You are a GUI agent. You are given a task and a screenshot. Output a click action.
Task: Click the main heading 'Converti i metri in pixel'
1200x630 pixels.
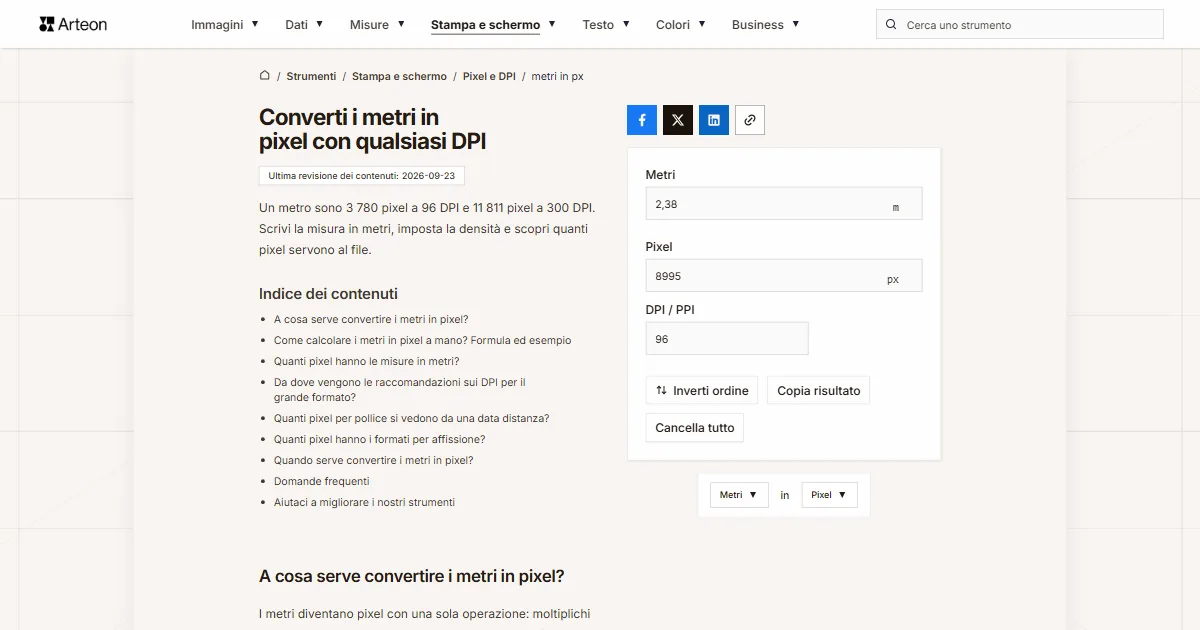pyautogui.click(x=373, y=130)
